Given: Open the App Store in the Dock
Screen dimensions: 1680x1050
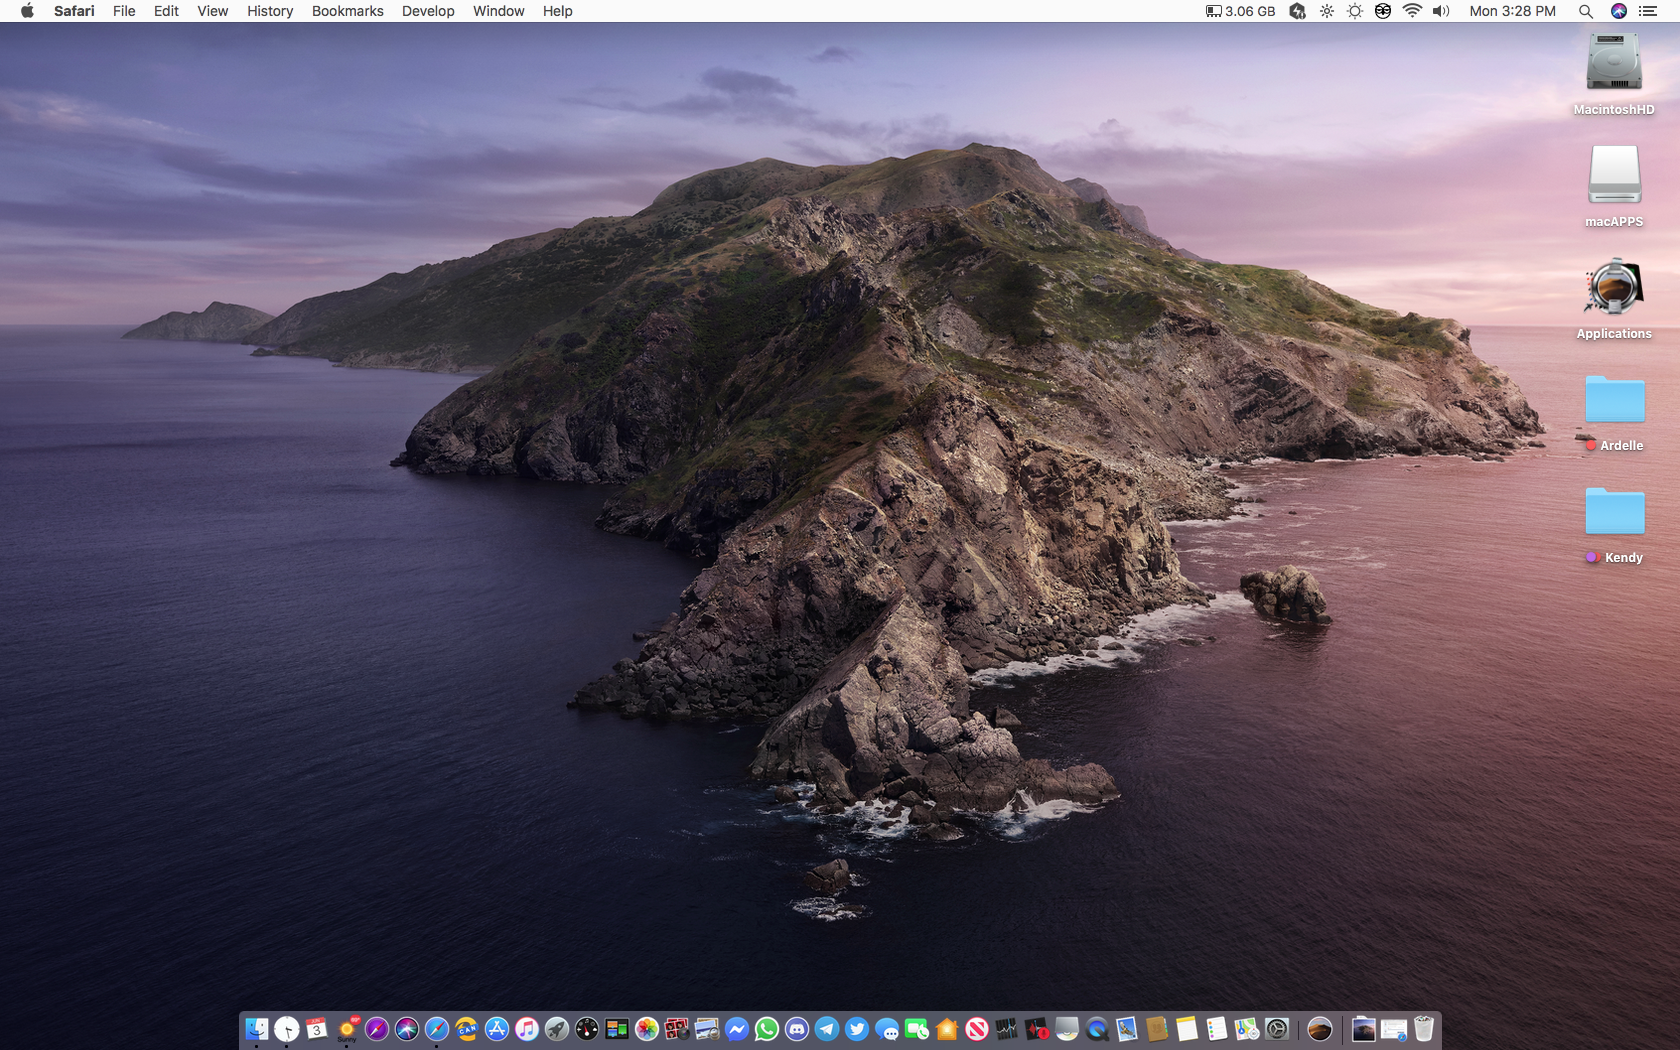Looking at the screenshot, I should (x=497, y=1029).
